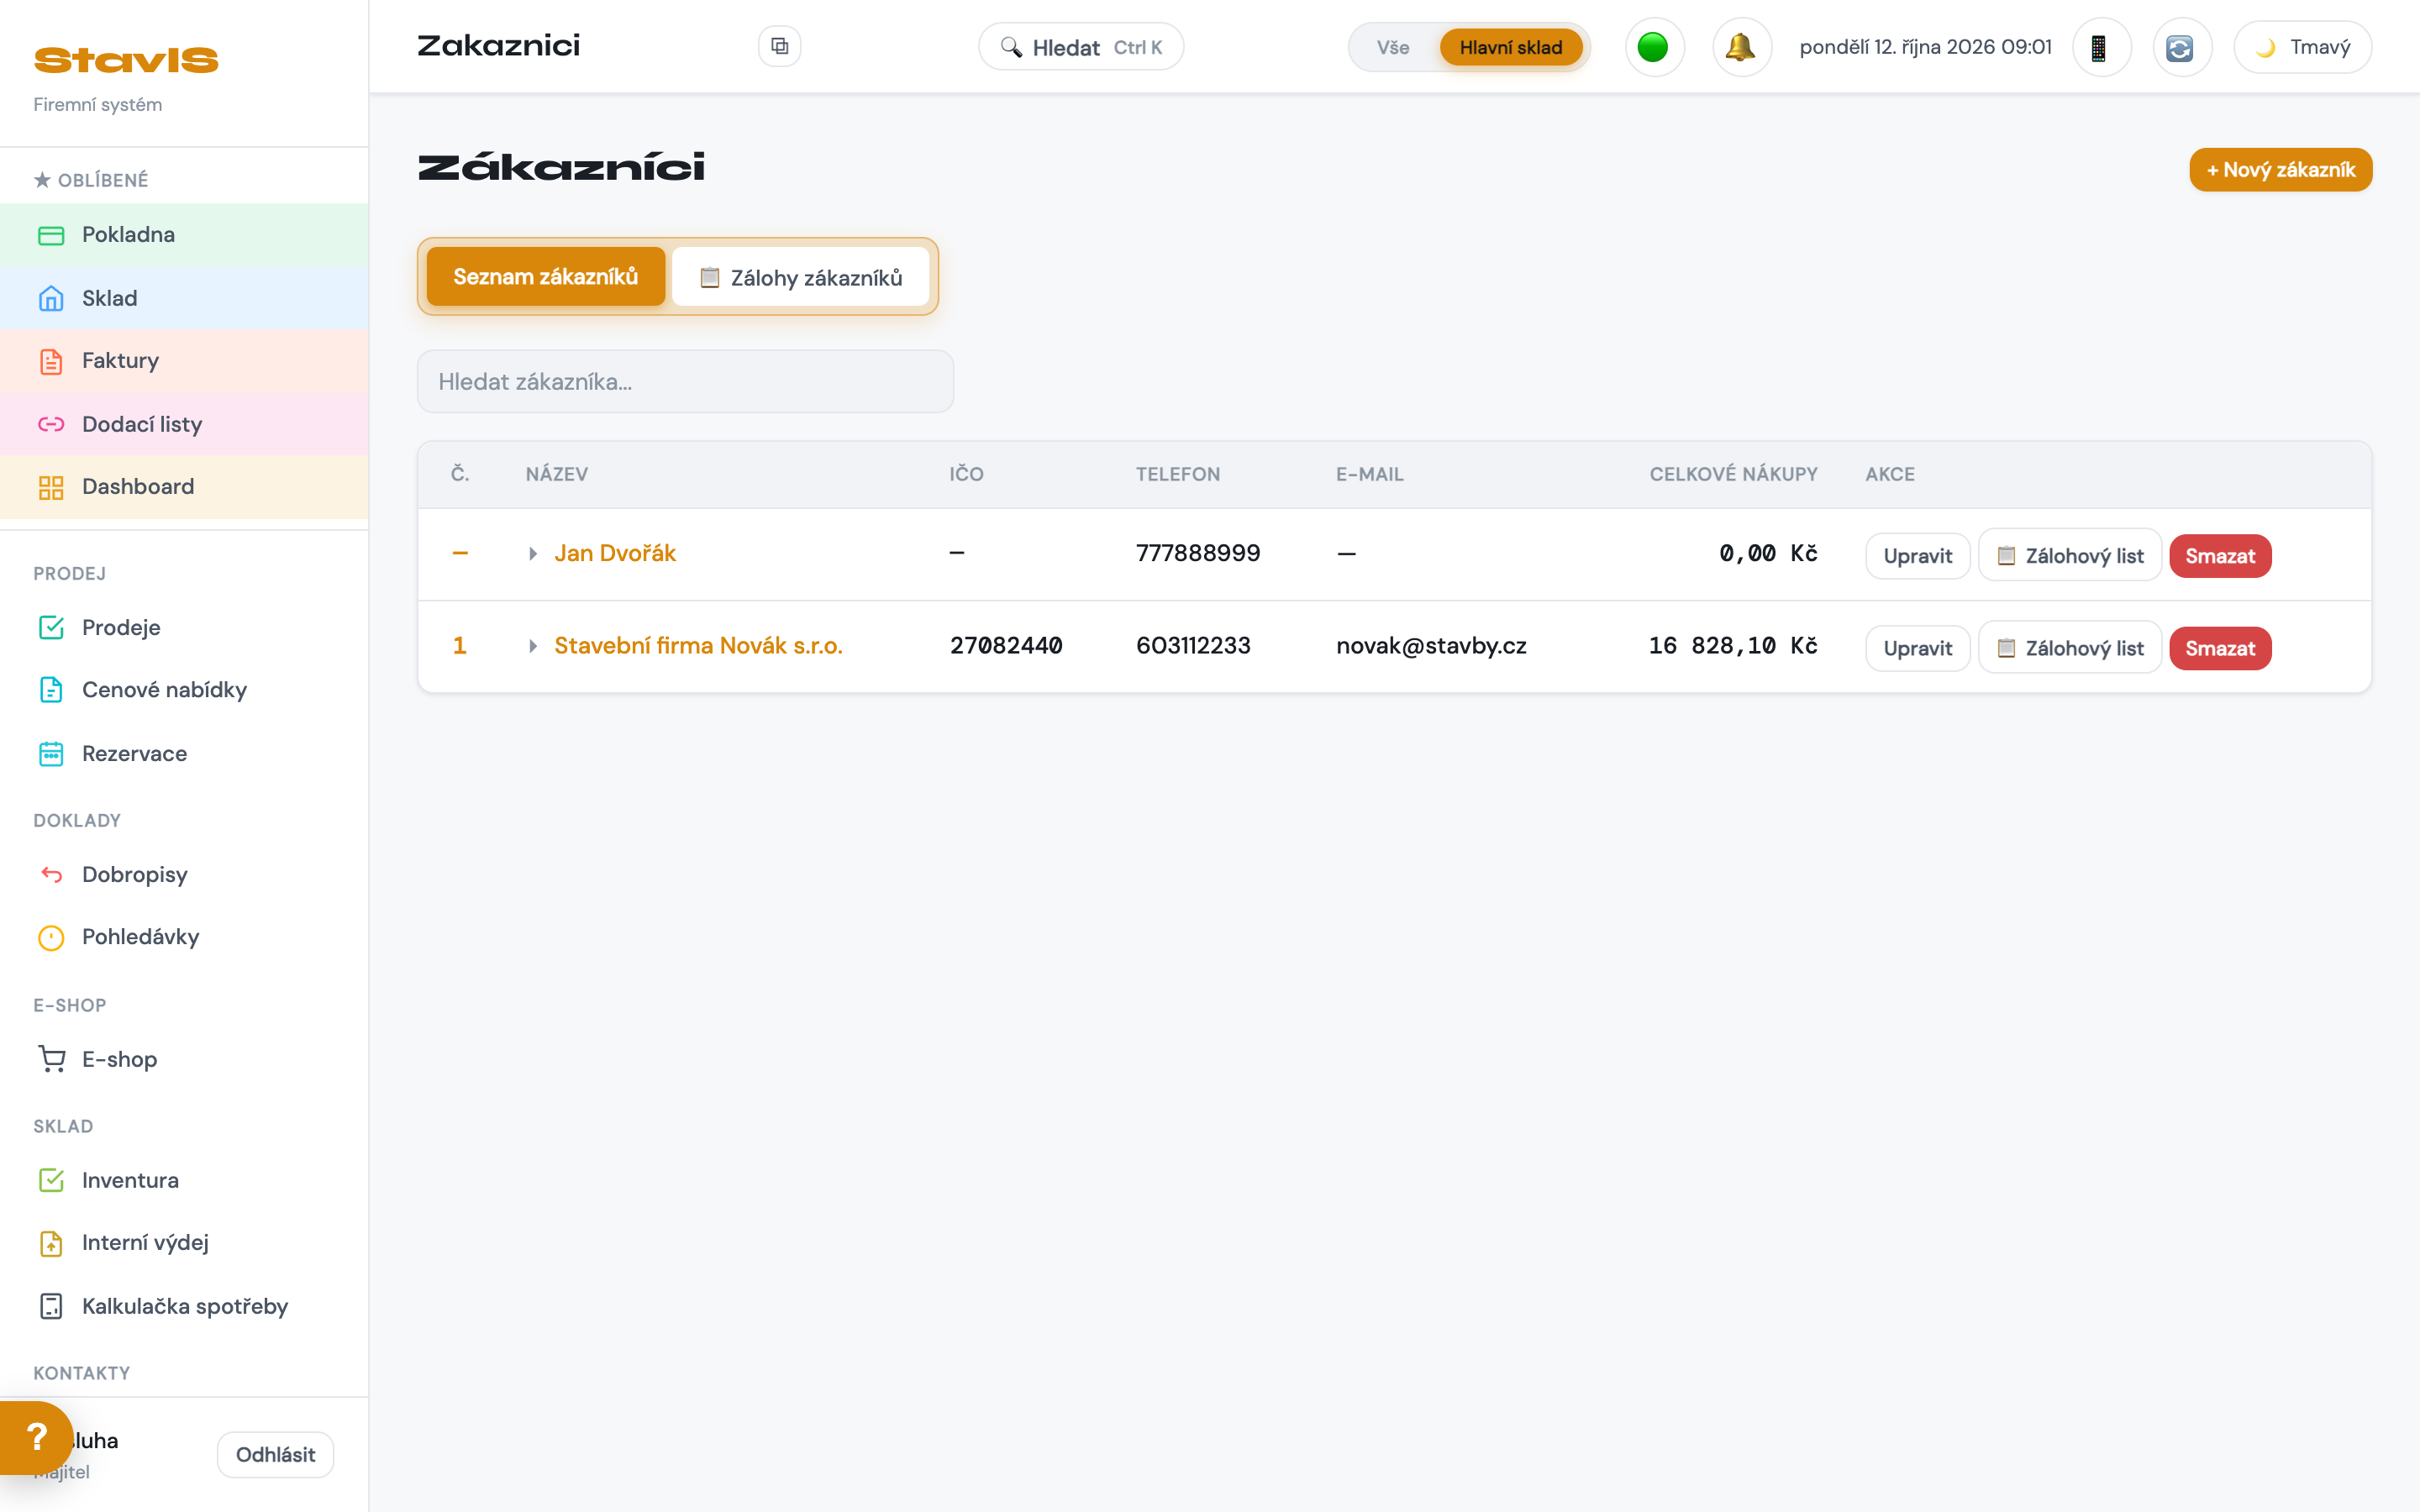Viewport: 2420px width, 1512px height.
Task: Switch warehouse filter to Vše
Action: tap(1393, 47)
